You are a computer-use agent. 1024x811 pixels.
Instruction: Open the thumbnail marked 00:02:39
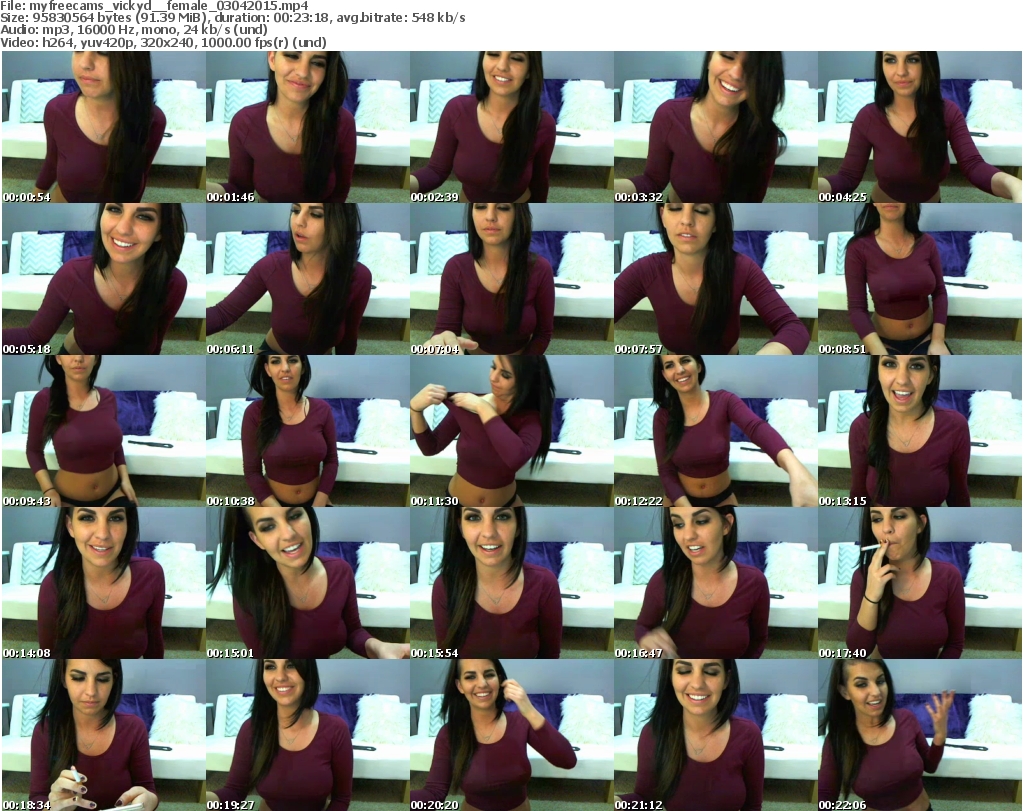(512, 127)
